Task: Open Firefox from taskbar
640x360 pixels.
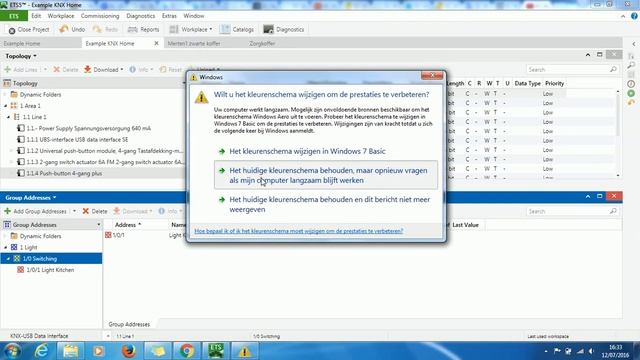Action: click(129, 351)
